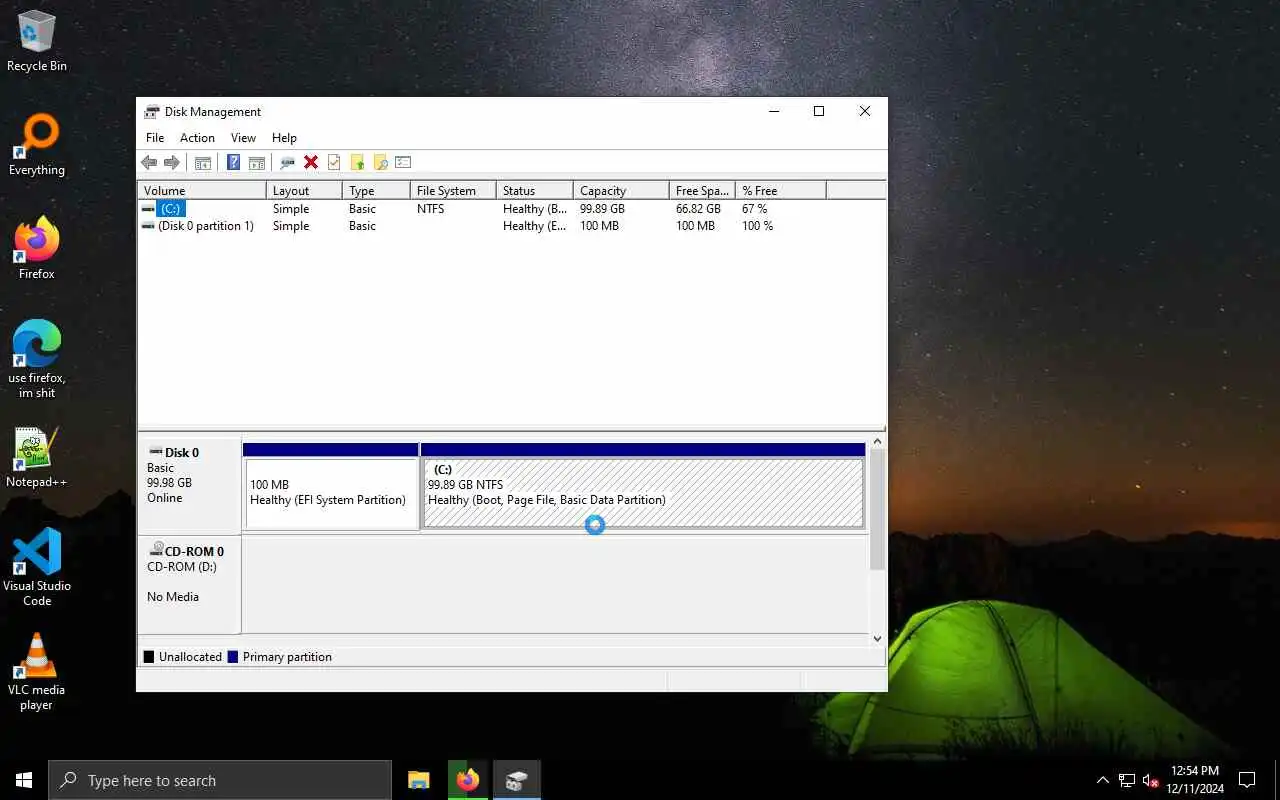Sort by the Type column header
This screenshot has width=1280, height=800.
tap(376, 190)
